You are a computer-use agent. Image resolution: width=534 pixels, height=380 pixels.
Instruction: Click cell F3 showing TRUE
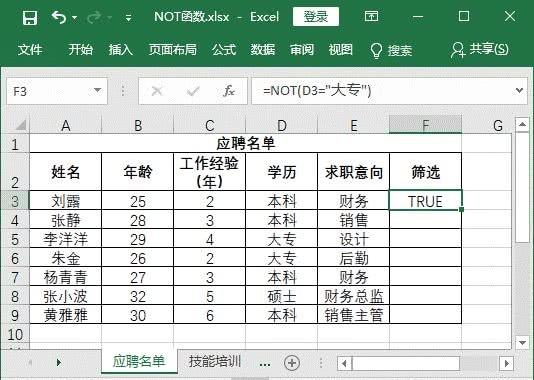(x=425, y=201)
